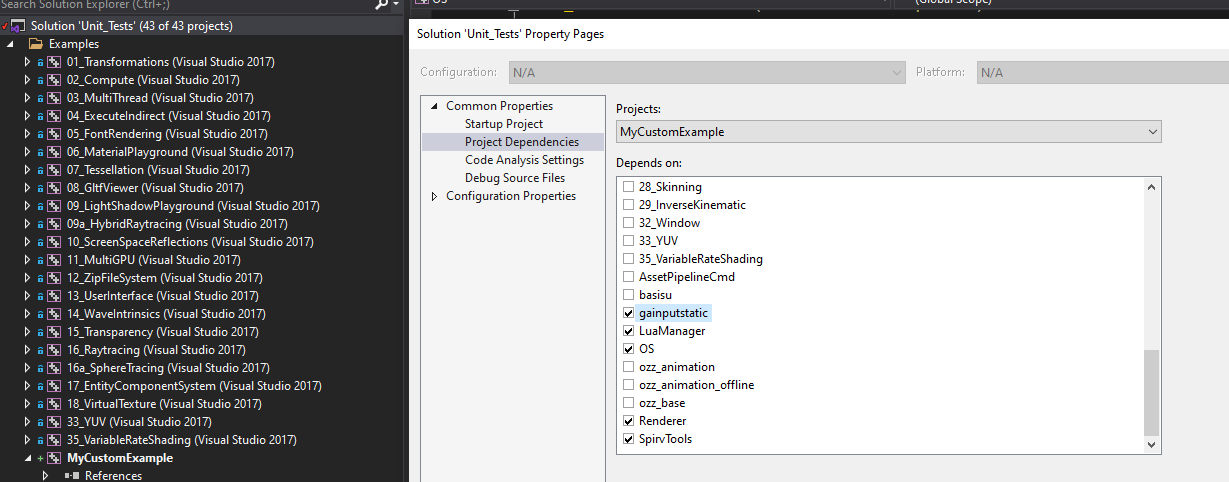Click the 16_Raytracing project icon
This screenshot has height=482, width=1229.
pos(54,350)
